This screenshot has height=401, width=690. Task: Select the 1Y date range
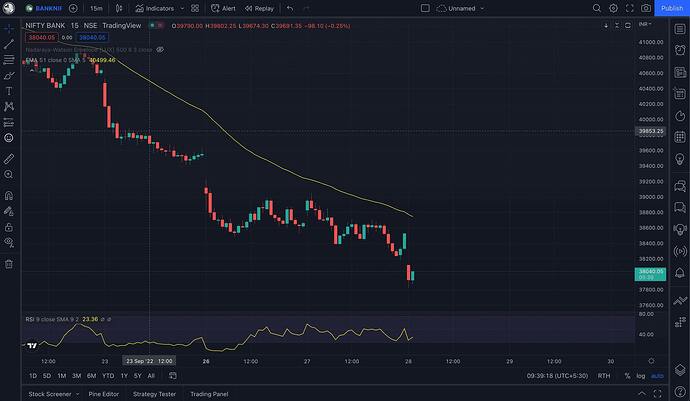124,376
